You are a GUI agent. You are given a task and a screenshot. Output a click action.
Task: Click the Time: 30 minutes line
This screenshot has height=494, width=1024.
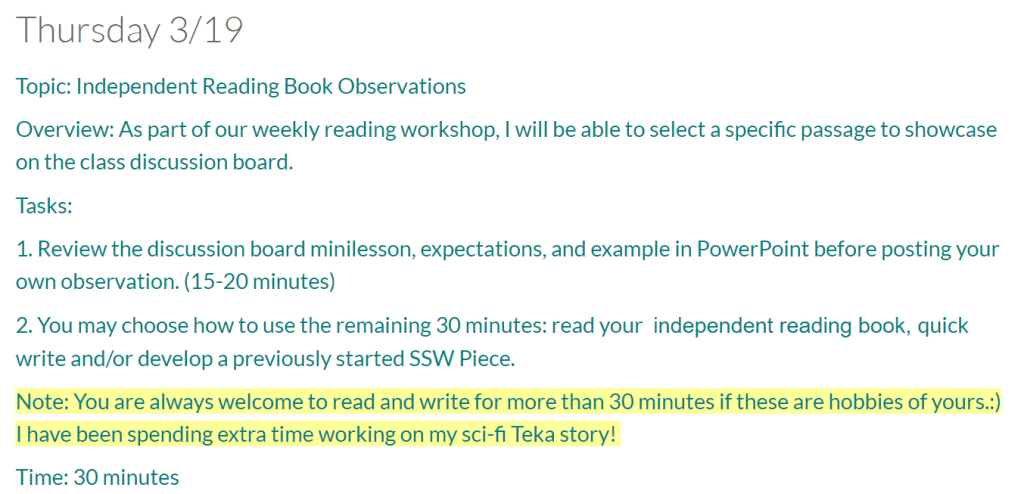(97, 478)
